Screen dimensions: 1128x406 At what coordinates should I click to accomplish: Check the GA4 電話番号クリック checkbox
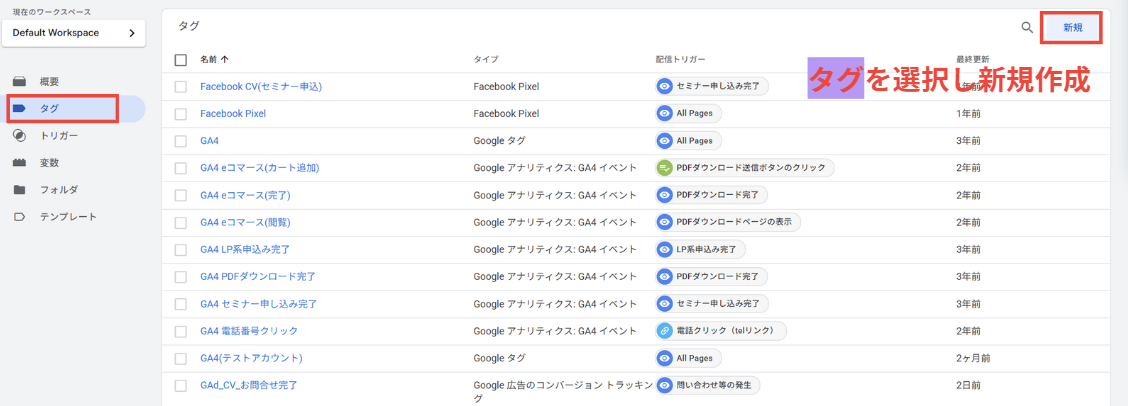click(181, 331)
